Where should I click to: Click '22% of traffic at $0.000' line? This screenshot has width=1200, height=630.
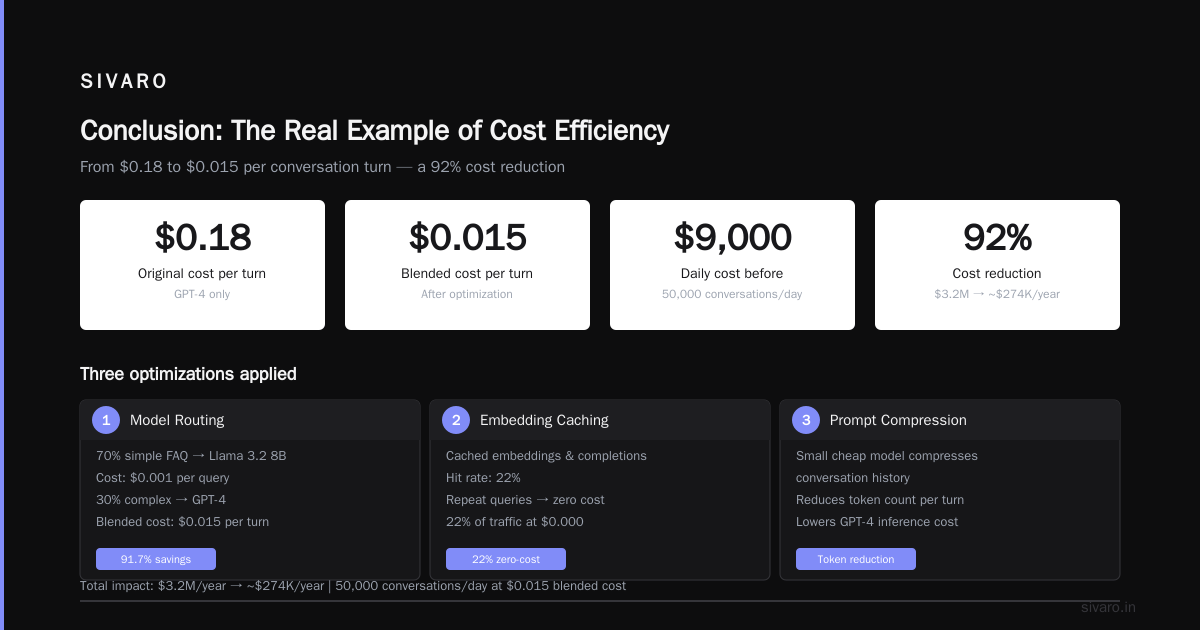[x=515, y=522]
